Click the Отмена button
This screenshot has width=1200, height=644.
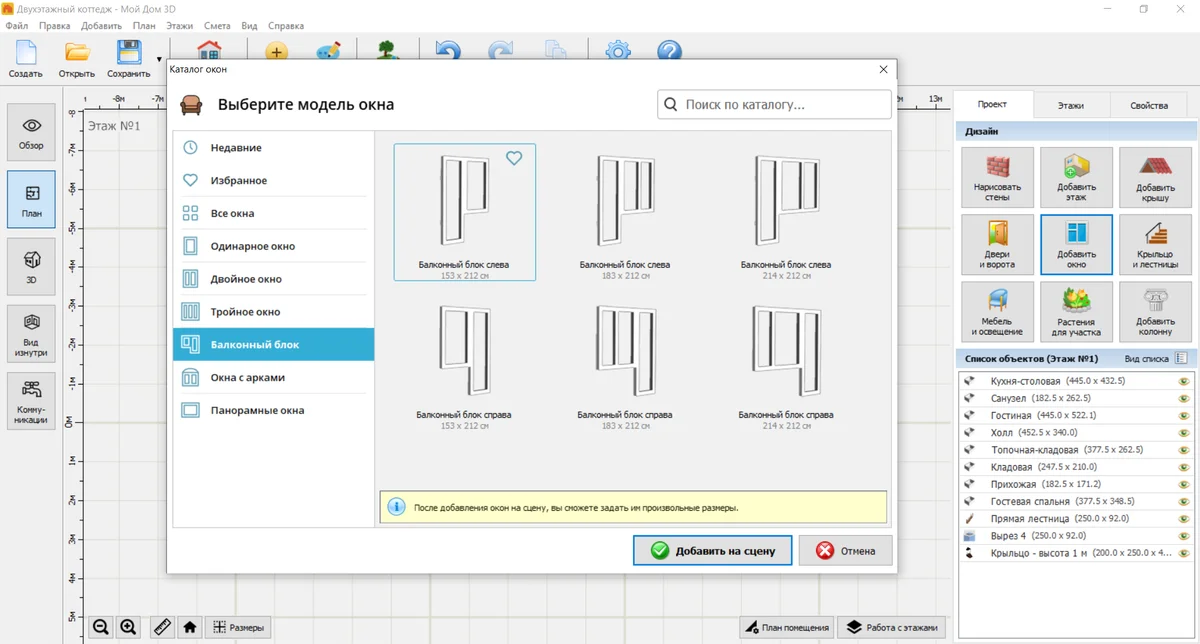pos(845,550)
